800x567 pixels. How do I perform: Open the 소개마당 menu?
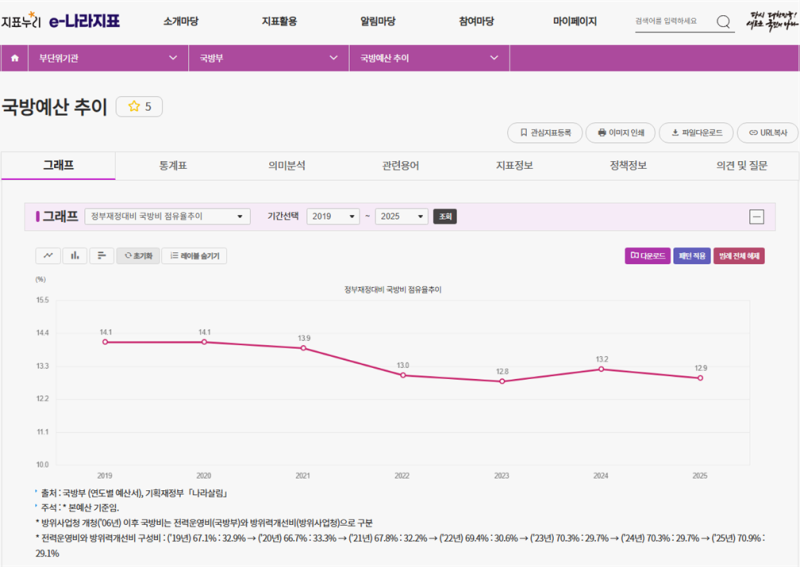(181, 21)
